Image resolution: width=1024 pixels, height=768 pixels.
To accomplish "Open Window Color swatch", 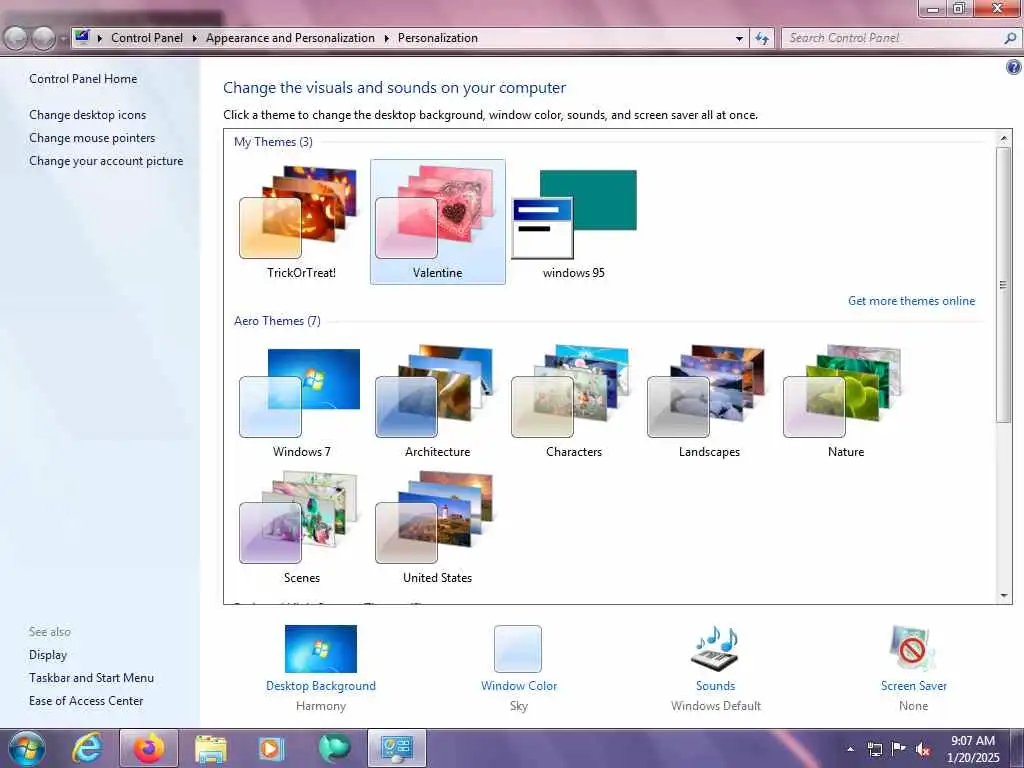I will tap(518, 648).
